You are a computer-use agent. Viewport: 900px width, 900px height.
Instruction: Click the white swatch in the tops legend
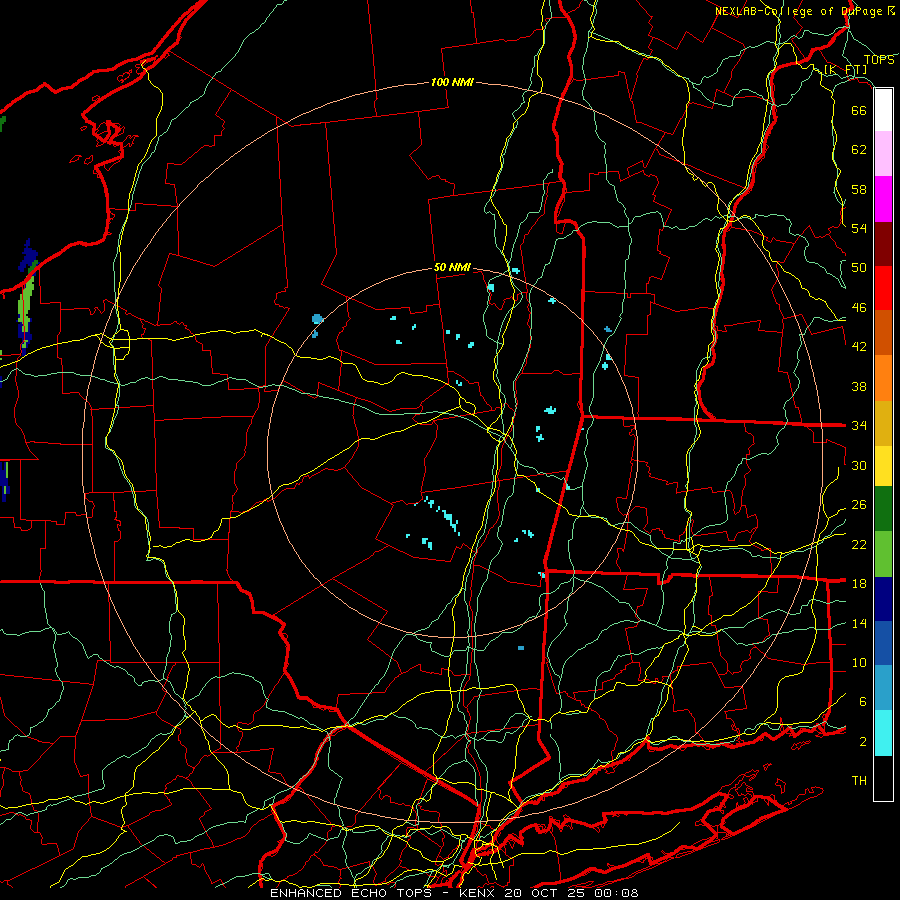pyautogui.click(x=883, y=110)
